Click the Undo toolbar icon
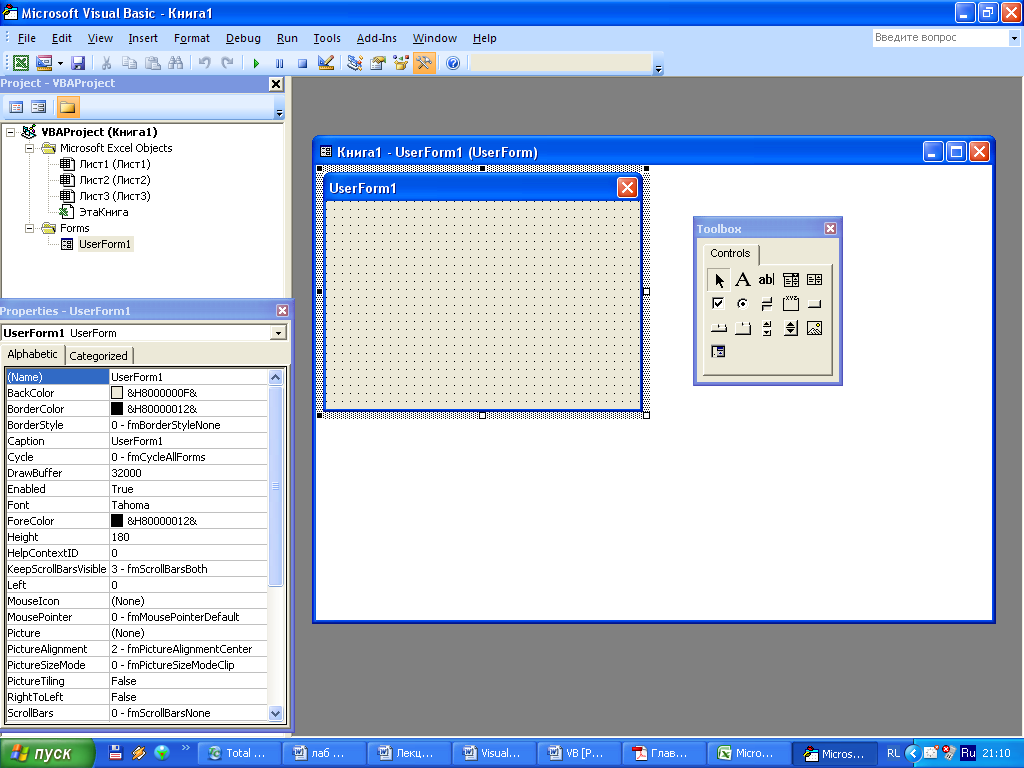Viewport: 1024px width, 768px height. click(x=204, y=63)
